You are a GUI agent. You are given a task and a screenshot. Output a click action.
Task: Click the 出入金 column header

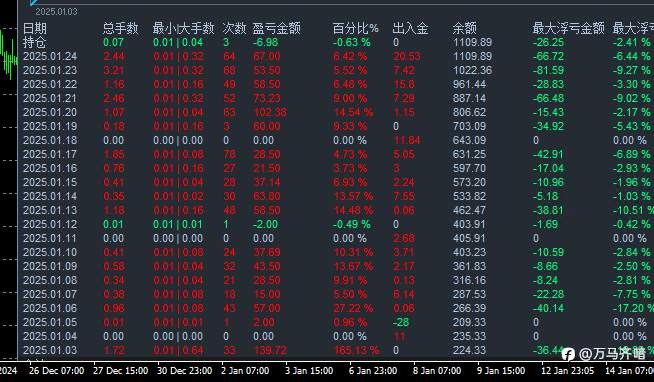pyautogui.click(x=410, y=28)
